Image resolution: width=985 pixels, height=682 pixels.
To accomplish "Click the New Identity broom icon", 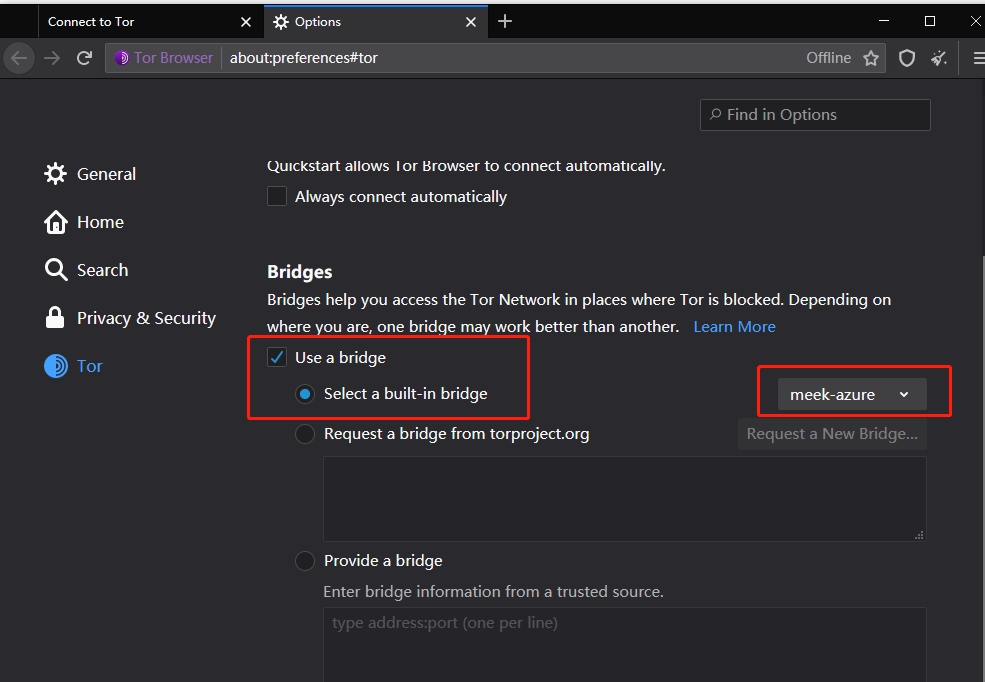I will tap(939, 58).
